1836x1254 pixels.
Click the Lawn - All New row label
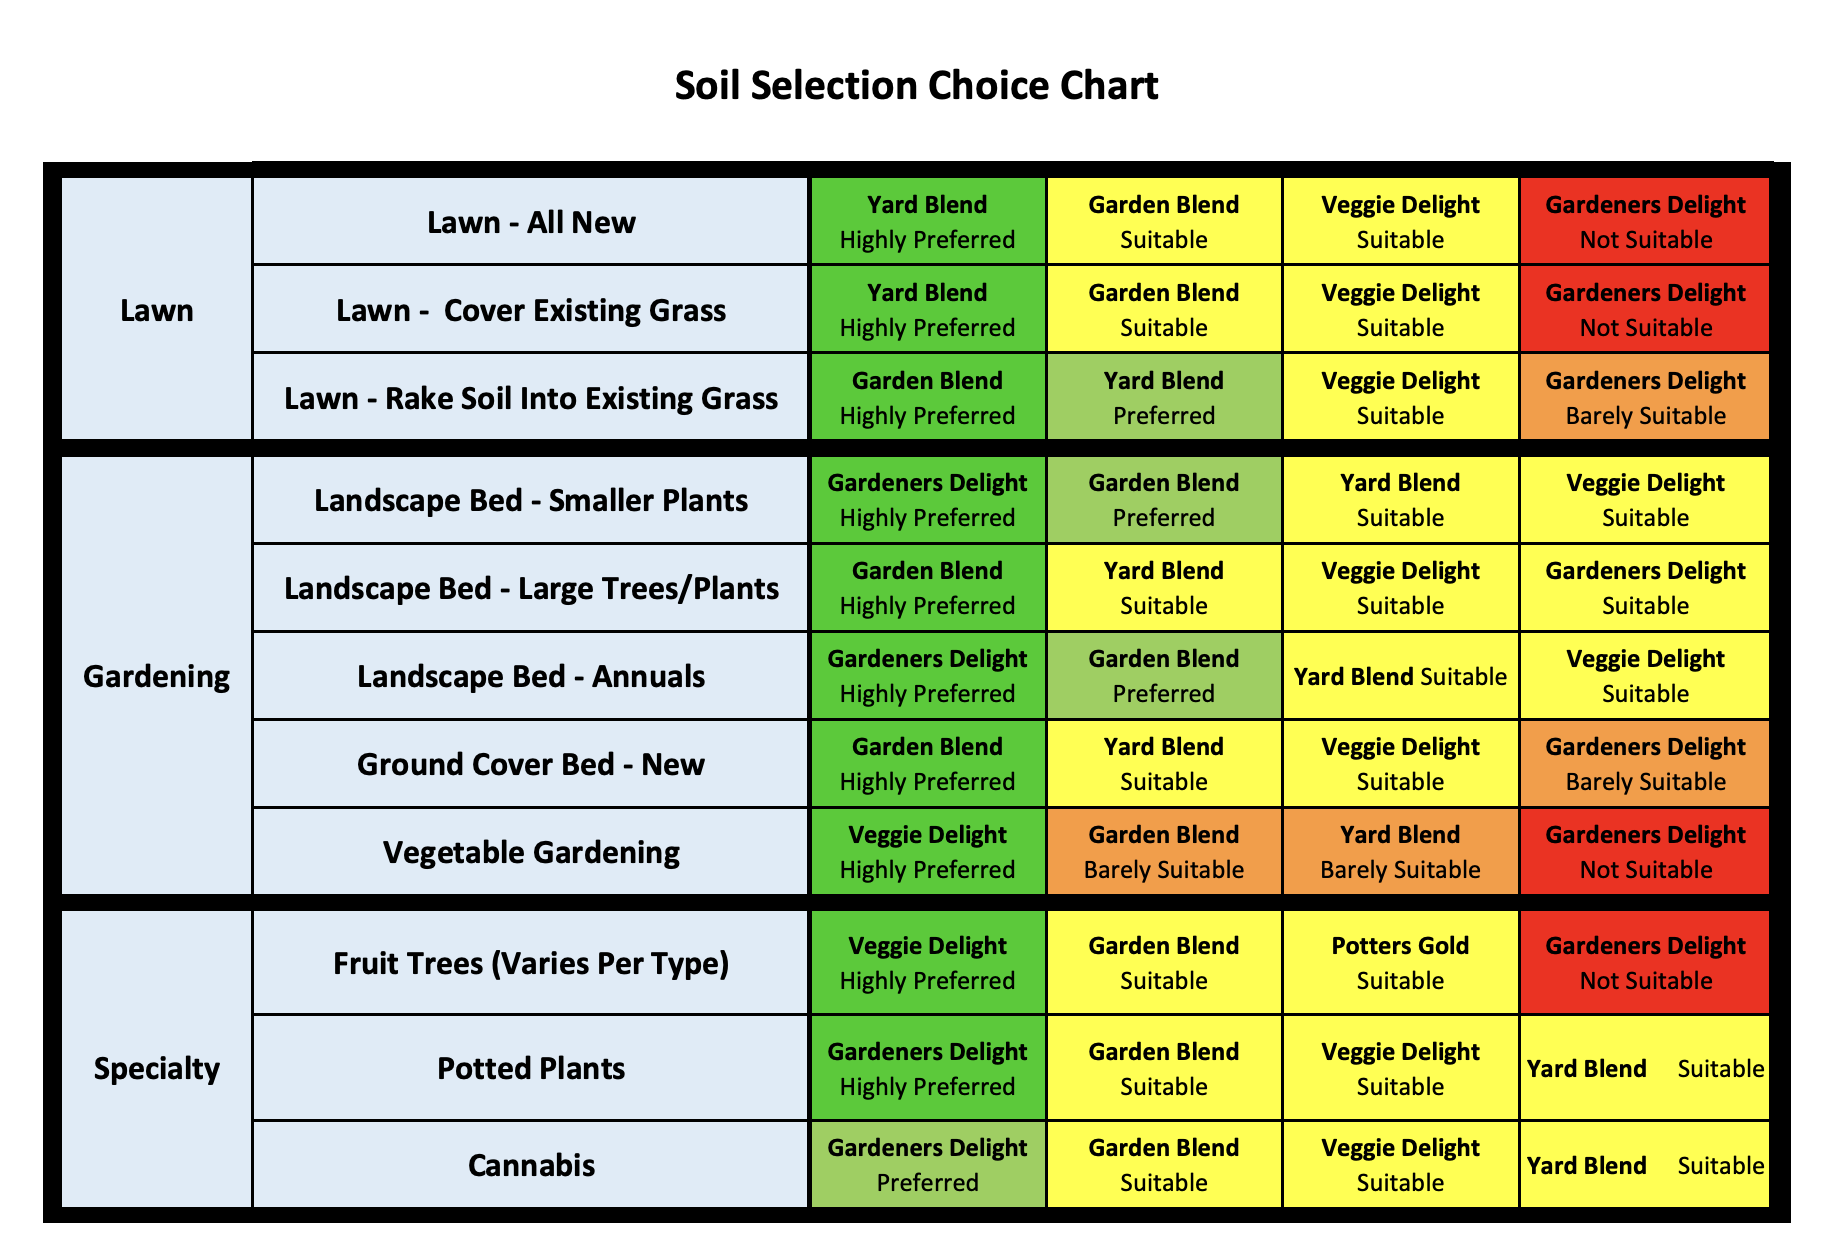[531, 221]
